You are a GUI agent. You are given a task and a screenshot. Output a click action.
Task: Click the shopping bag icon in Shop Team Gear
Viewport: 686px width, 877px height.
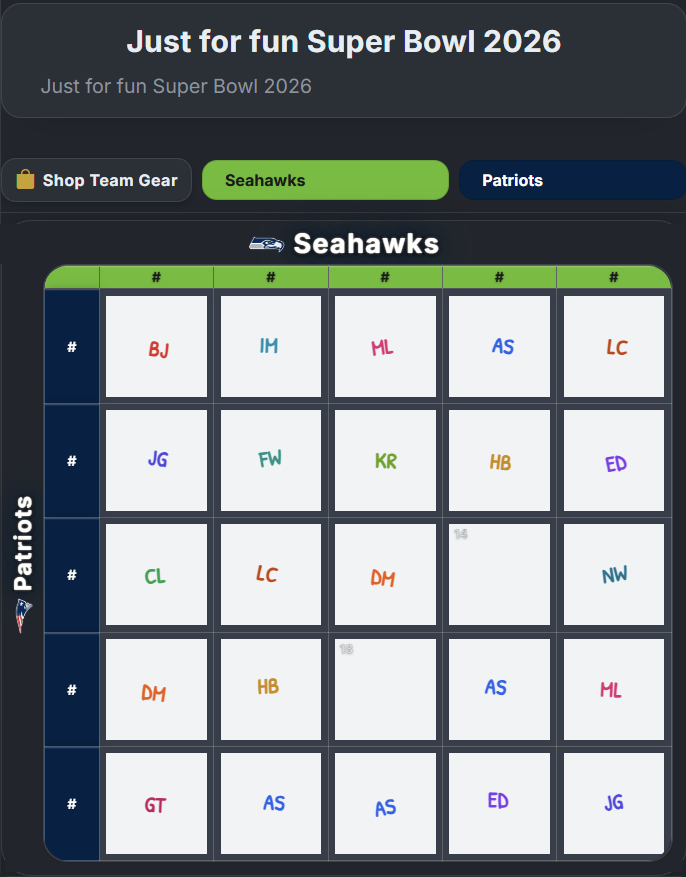[26, 180]
